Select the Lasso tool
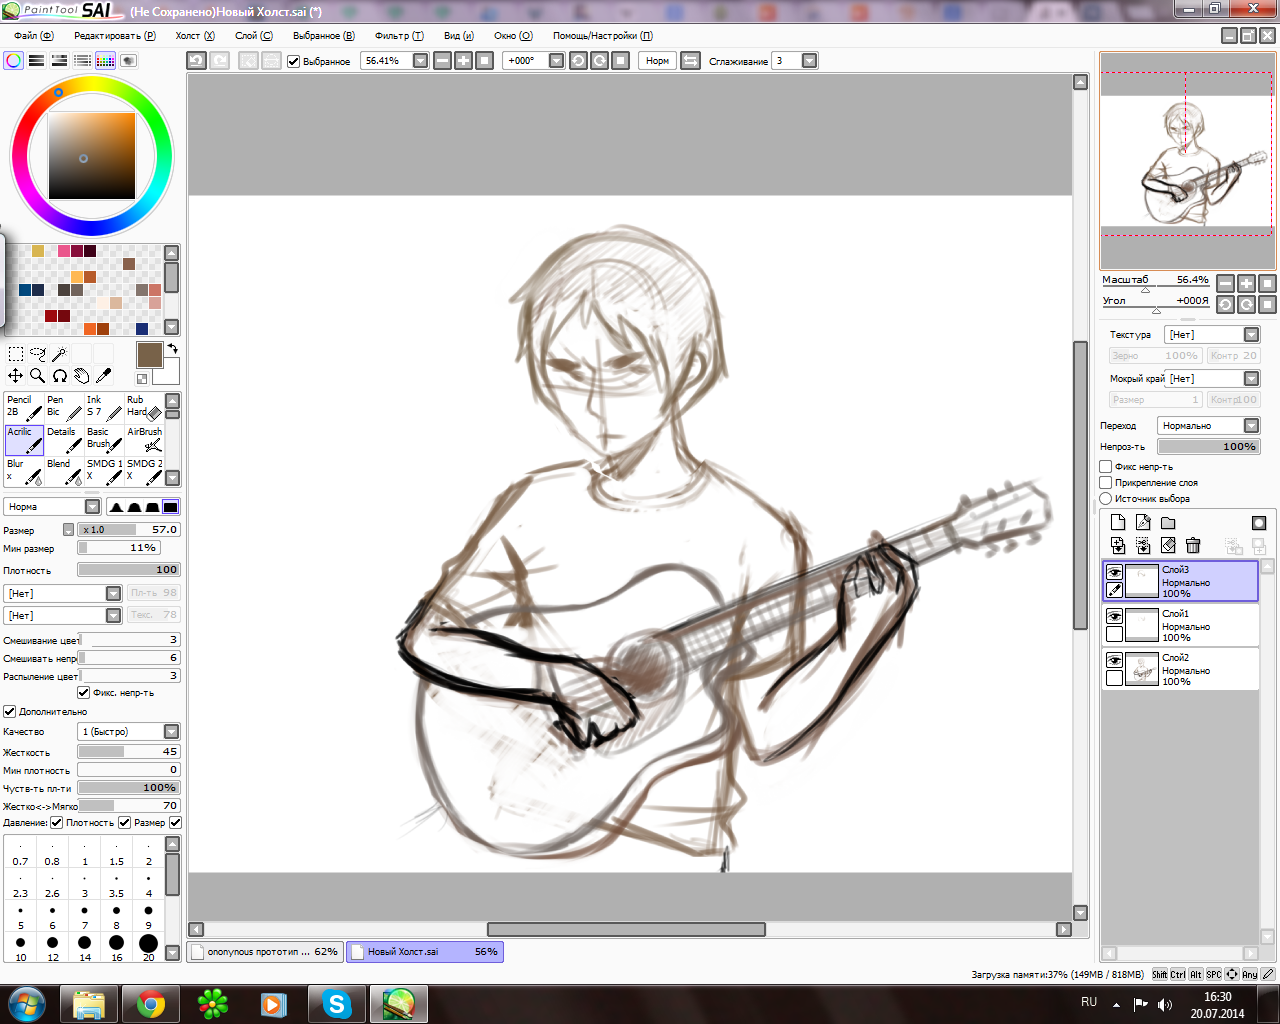 38,354
